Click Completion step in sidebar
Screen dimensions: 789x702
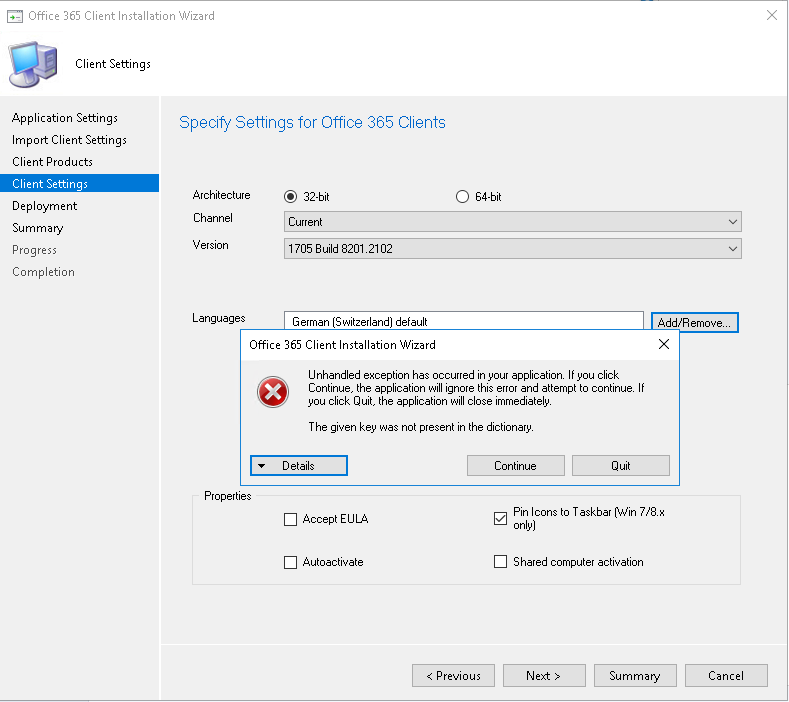[x=43, y=272]
